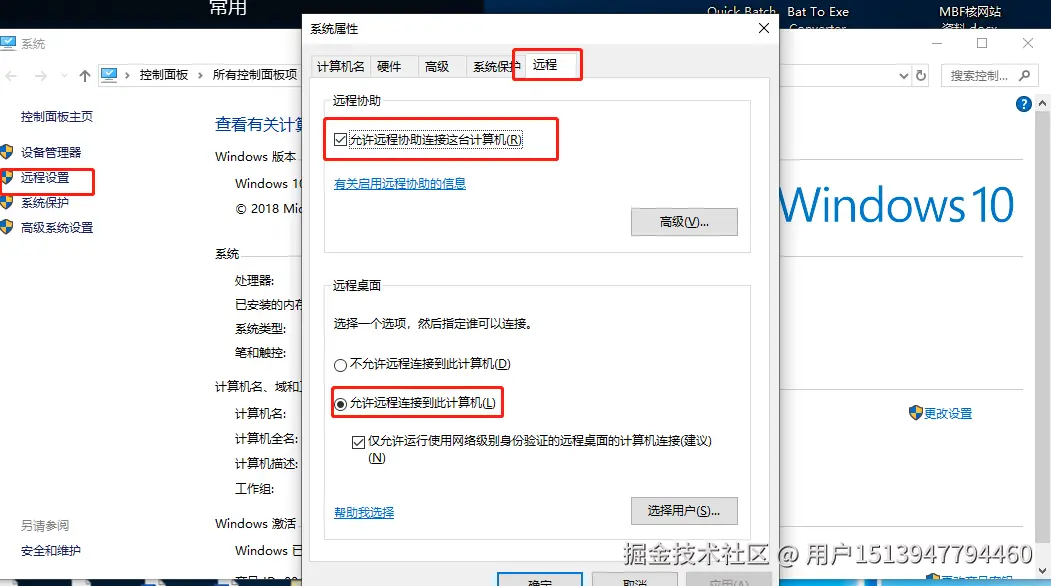Select the 远程 tab
This screenshot has width=1051, height=586.
(545, 64)
